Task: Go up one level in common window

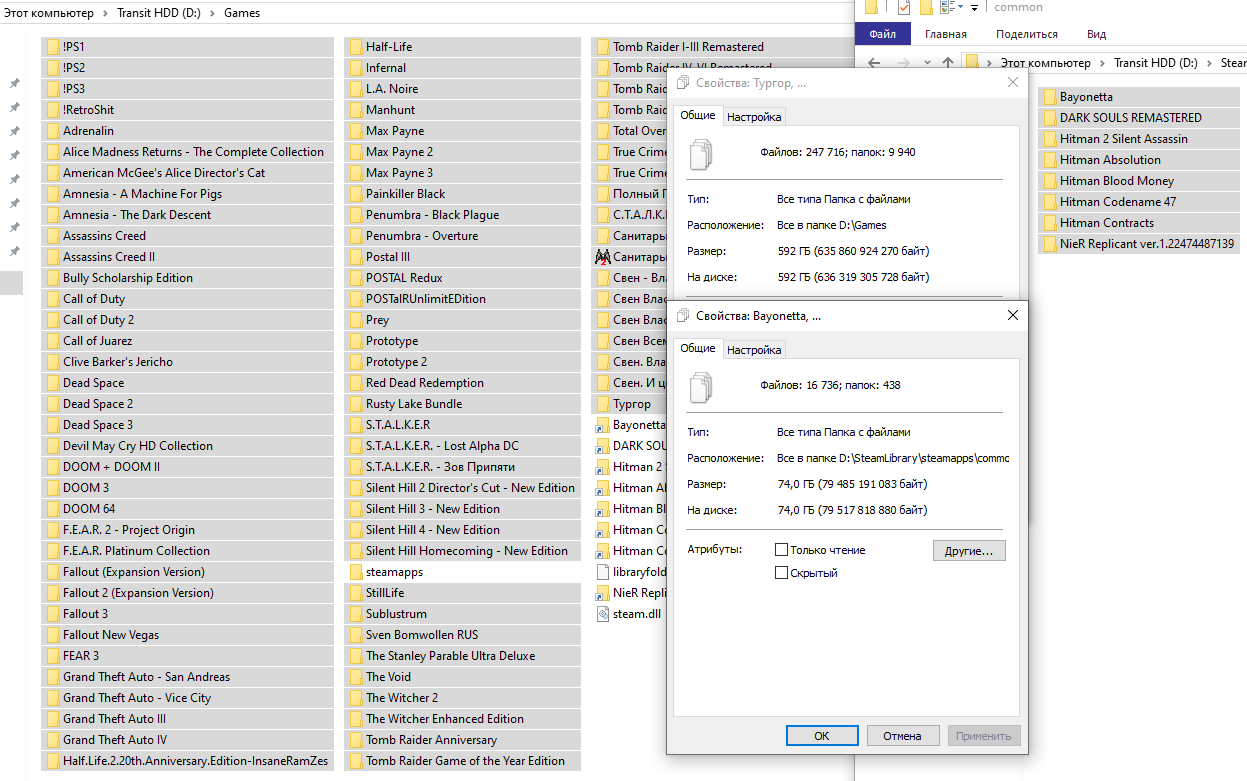Action: click(x=947, y=62)
